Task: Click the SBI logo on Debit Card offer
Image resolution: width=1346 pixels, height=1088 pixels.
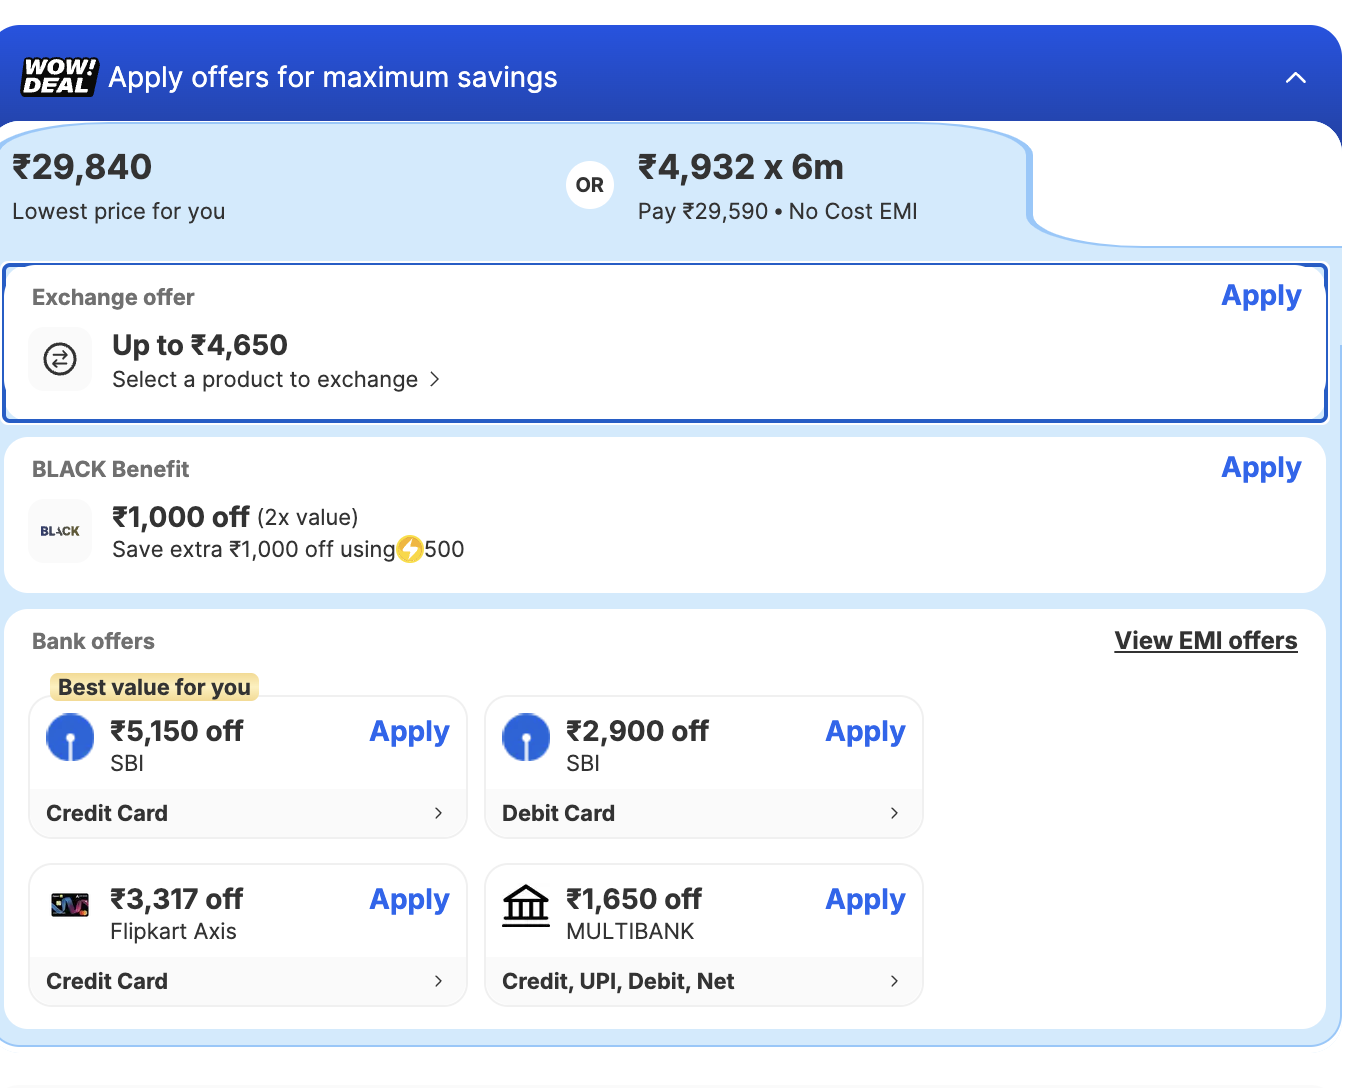Action: point(526,738)
